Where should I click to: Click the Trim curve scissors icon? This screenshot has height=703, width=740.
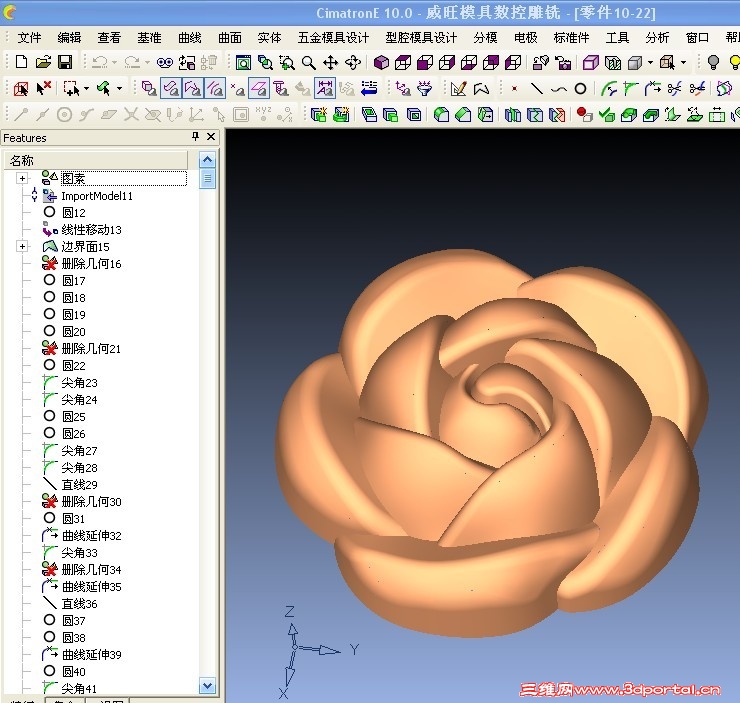point(674,88)
